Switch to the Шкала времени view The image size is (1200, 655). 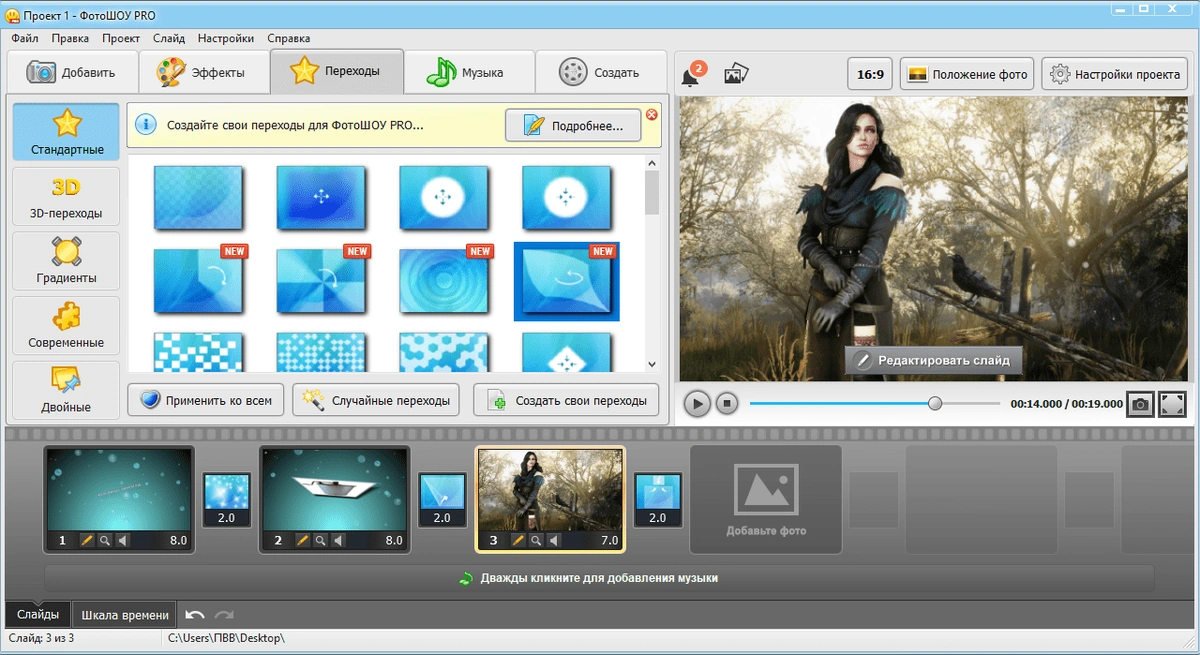point(125,614)
